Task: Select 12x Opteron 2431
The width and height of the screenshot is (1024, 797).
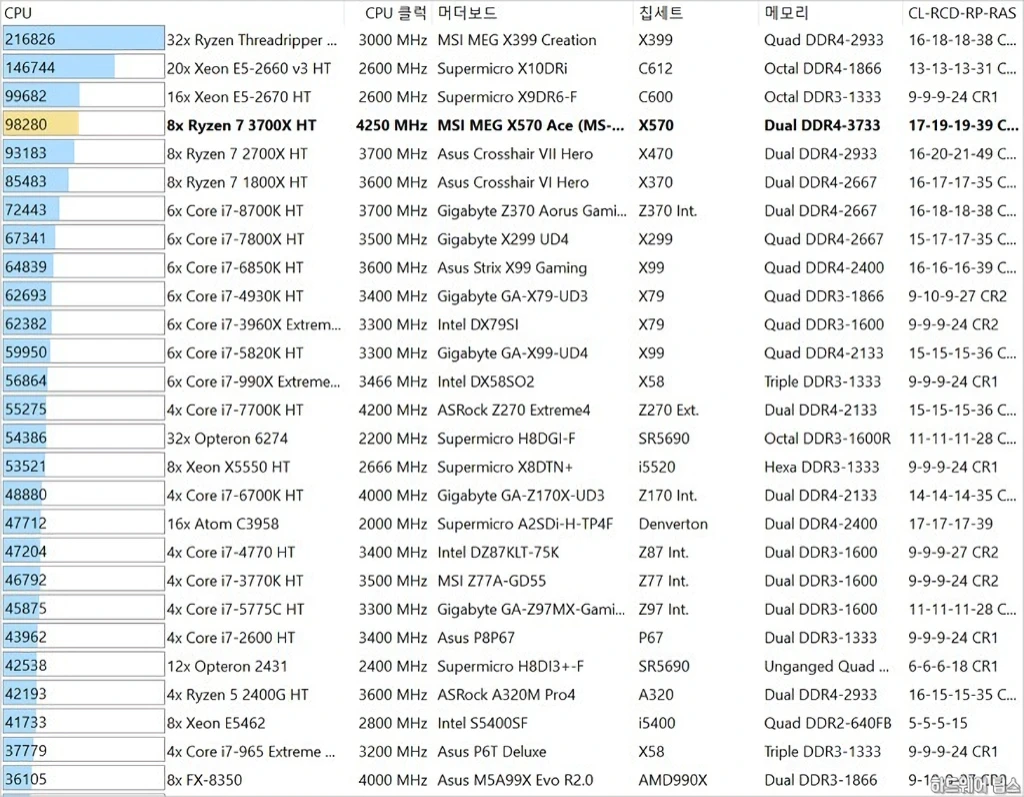Action: click(x=227, y=666)
